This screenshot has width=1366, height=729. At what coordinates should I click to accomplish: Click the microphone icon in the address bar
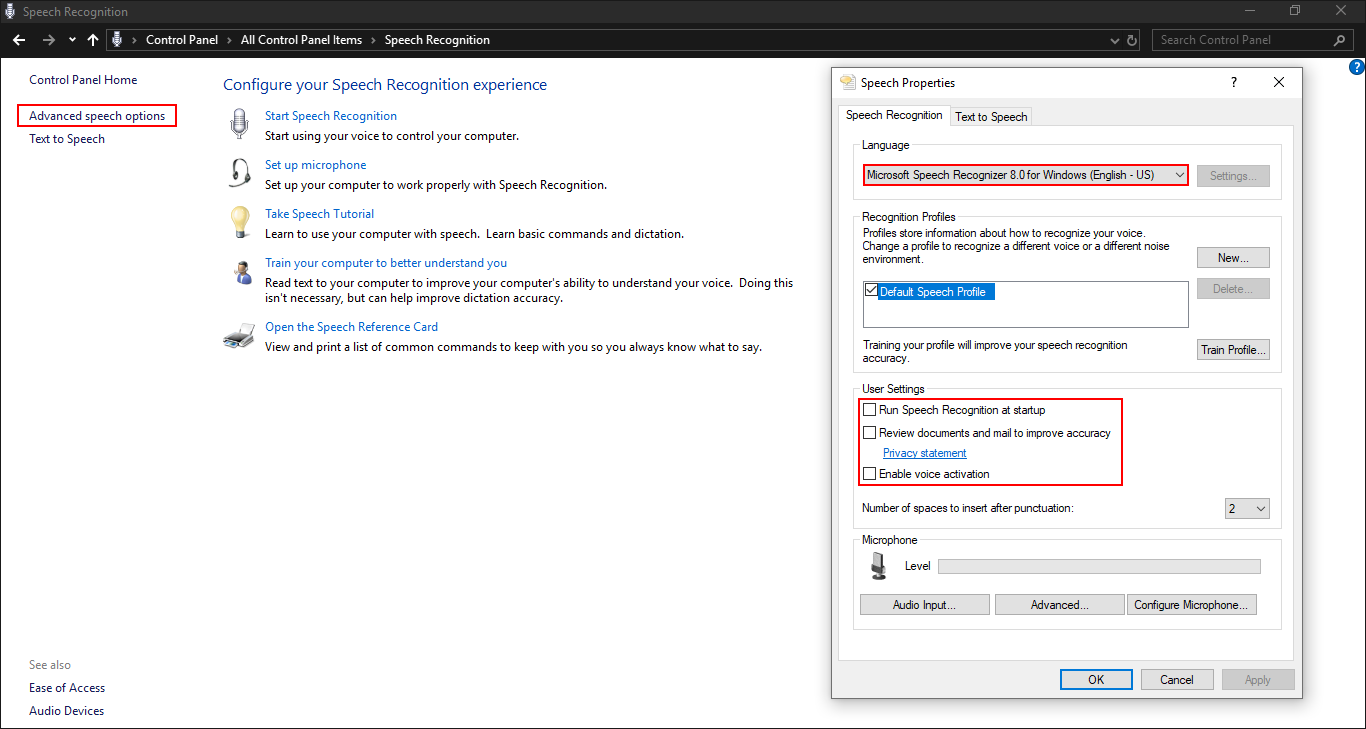(x=117, y=40)
